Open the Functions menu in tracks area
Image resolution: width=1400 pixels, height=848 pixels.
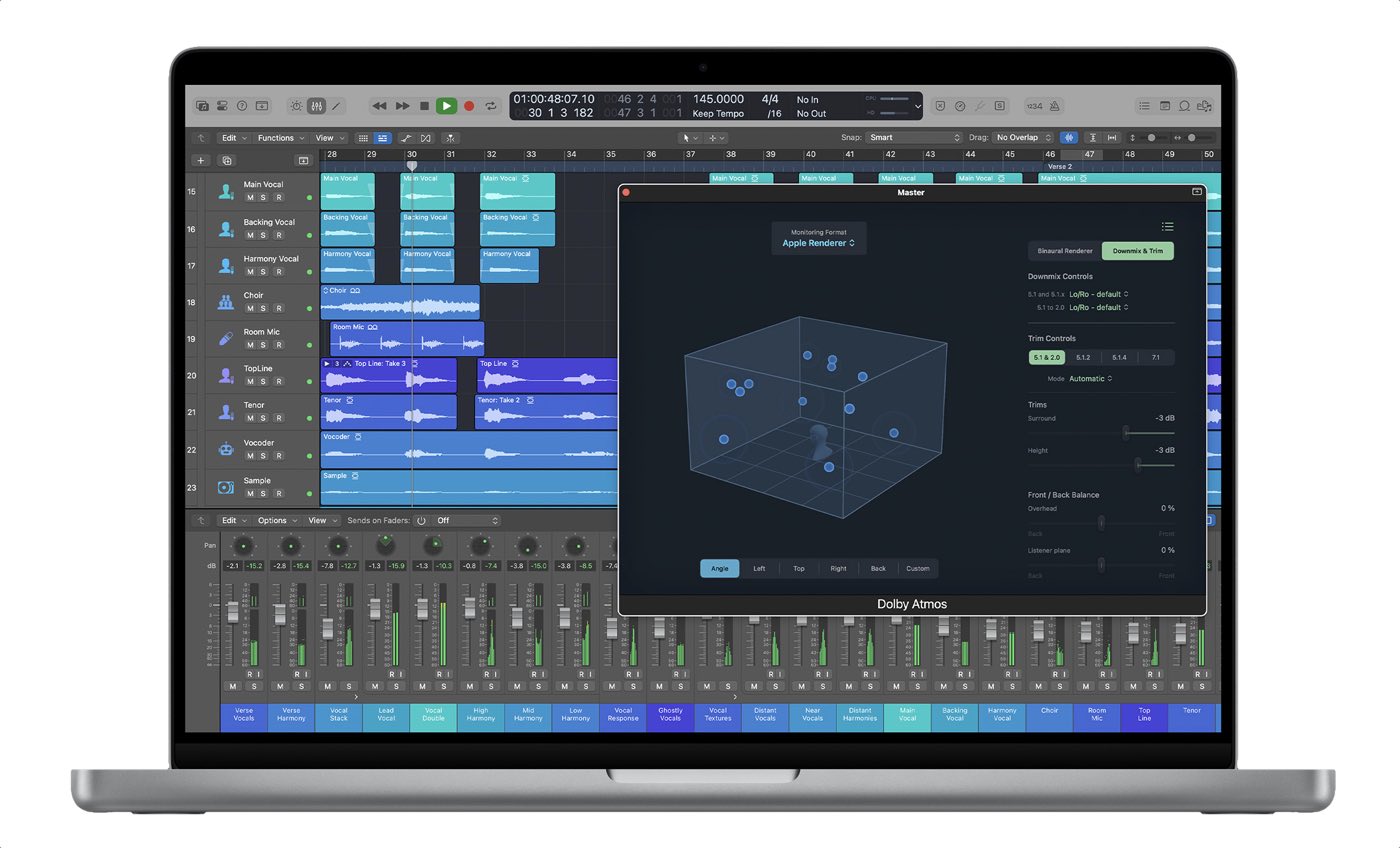(280, 138)
